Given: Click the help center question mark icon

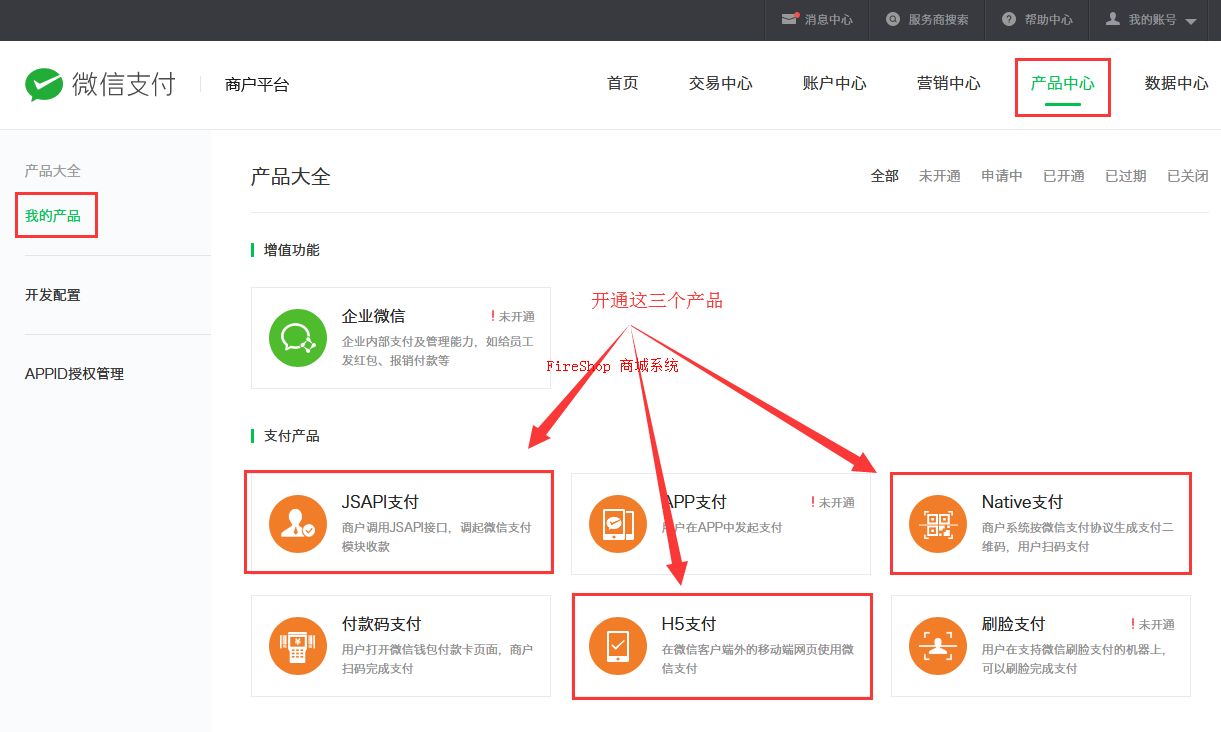Looking at the screenshot, I should tap(1009, 19).
